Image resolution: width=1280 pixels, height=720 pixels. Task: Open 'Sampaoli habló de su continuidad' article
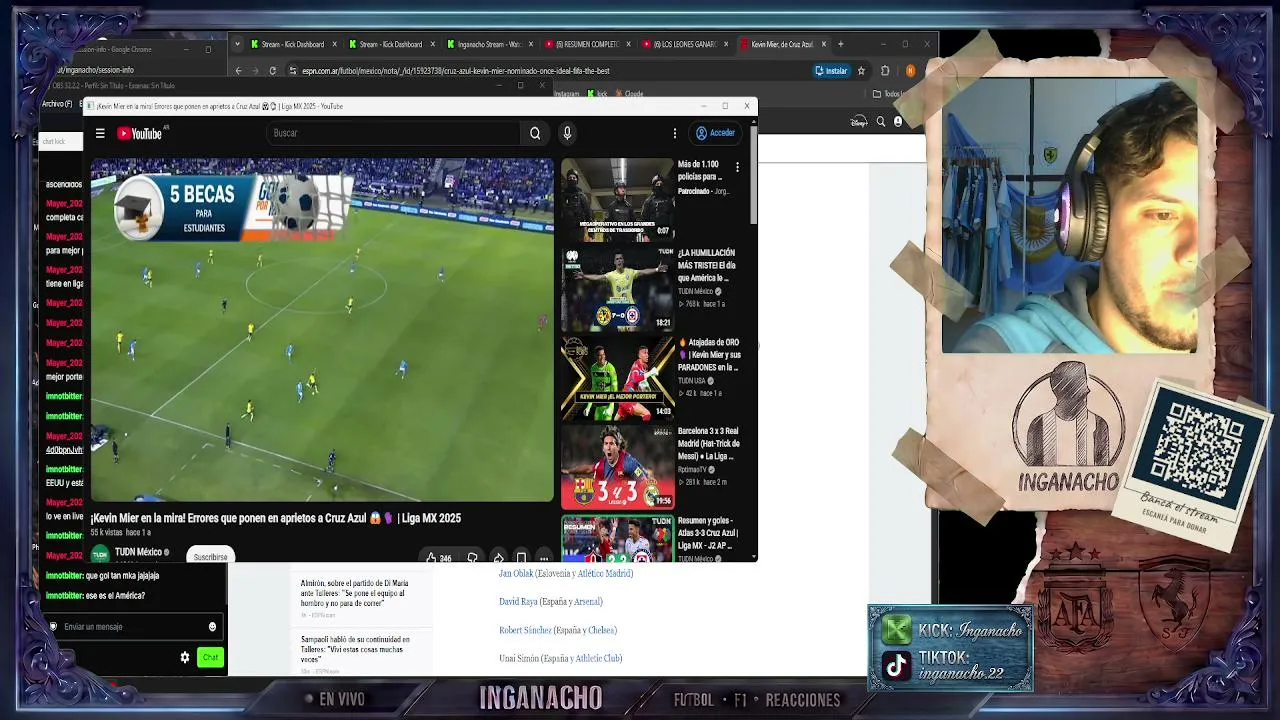[x=355, y=649]
